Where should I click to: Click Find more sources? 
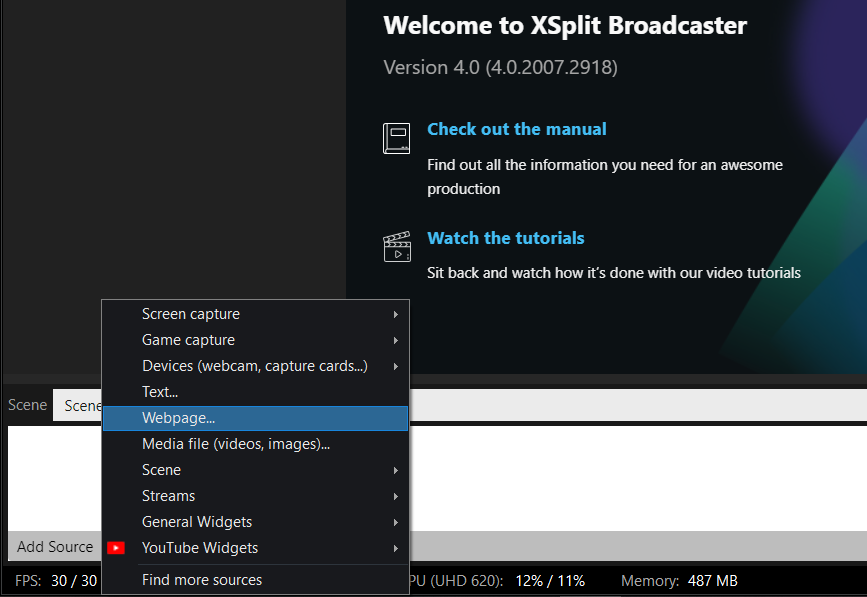(202, 580)
